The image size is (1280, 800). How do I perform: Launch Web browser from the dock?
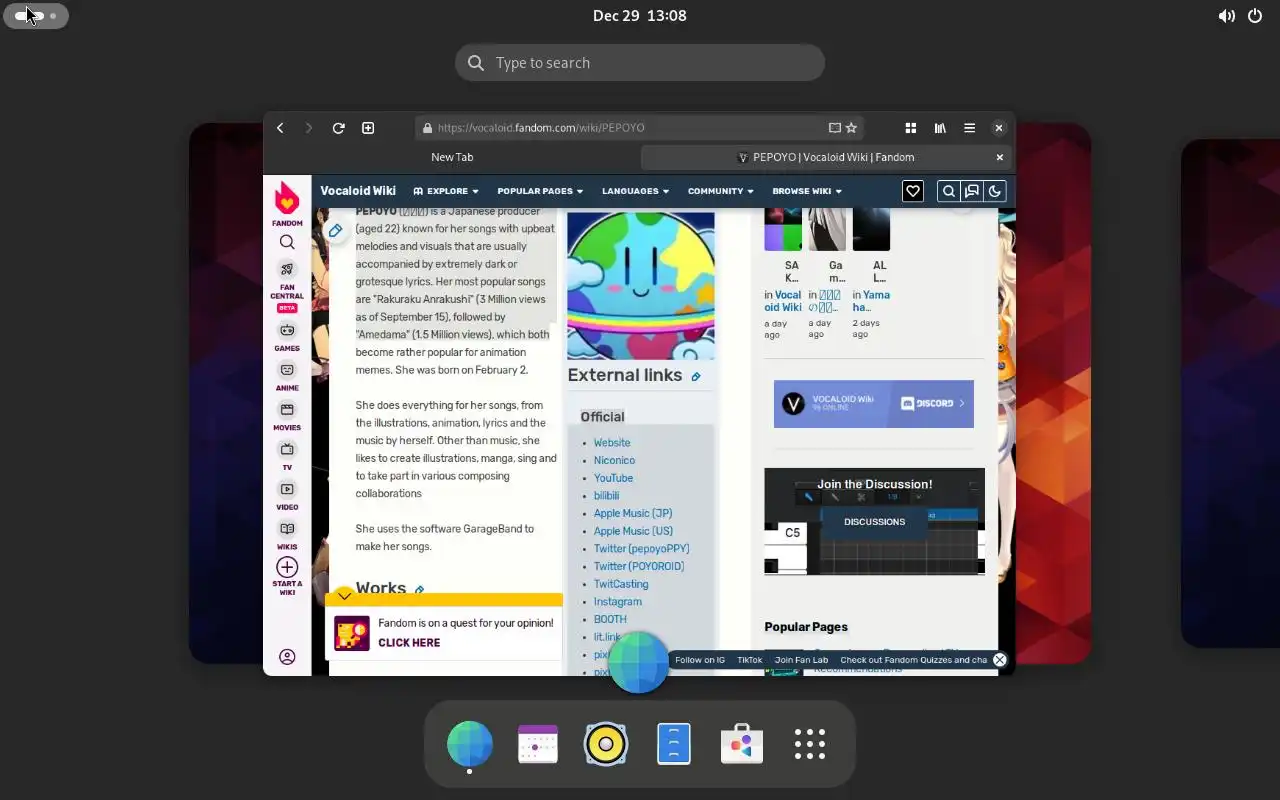point(470,744)
